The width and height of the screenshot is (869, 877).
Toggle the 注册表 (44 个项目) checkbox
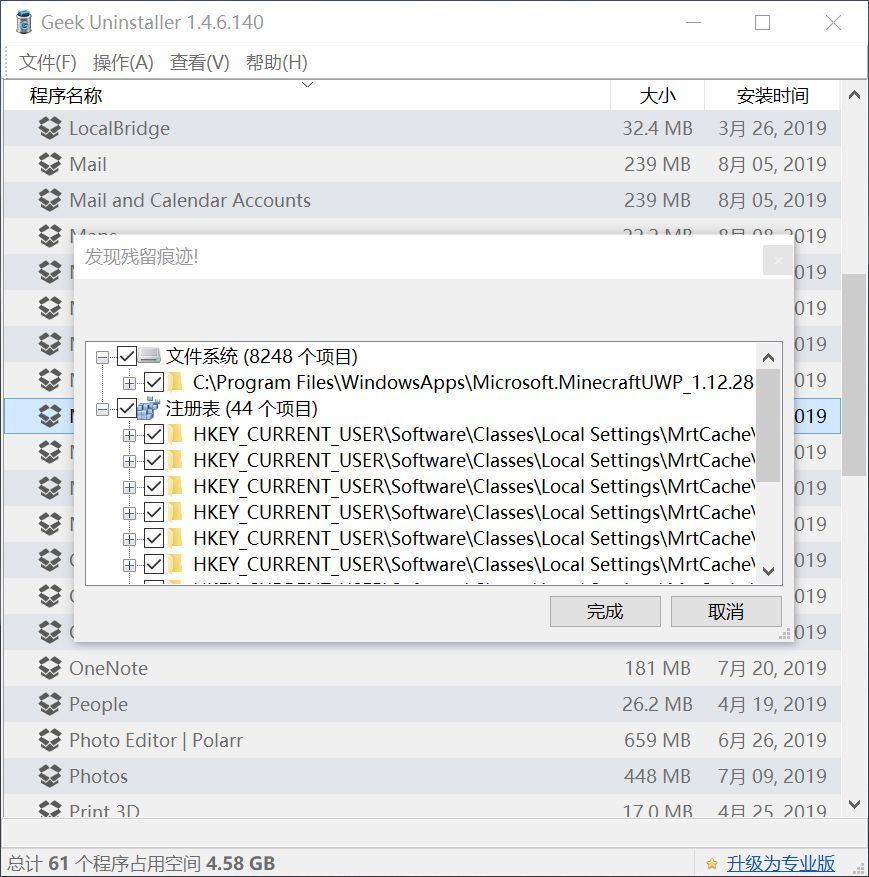click(x=127, y=408)
